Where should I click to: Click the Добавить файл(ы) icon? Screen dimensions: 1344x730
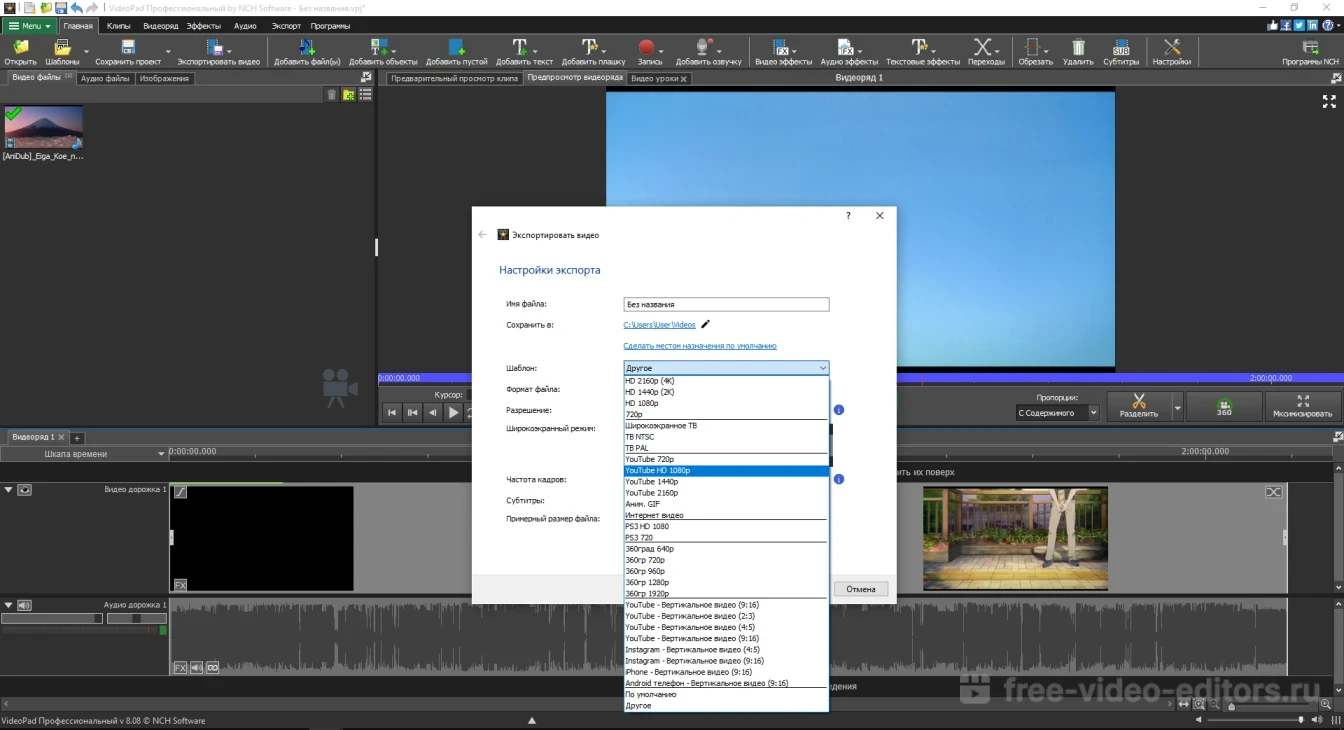click(x=307, y=47)
